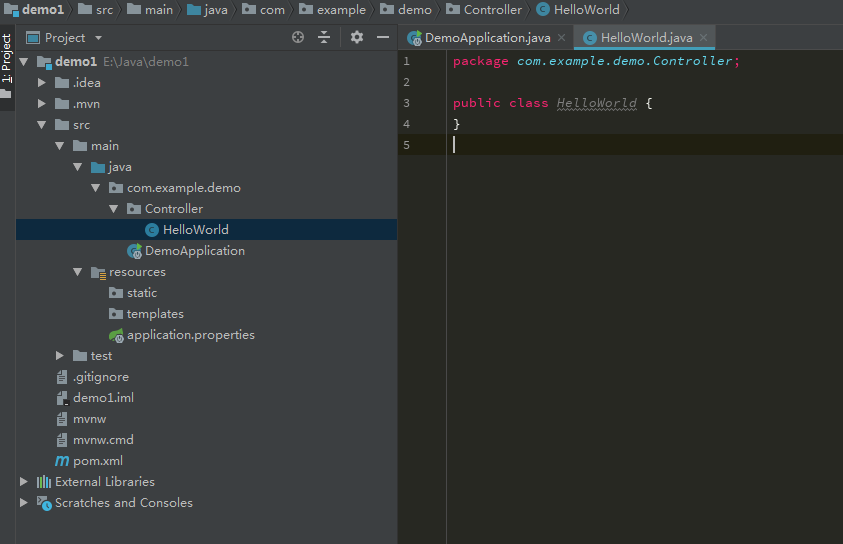The width and height of the screenshot is (843, 544).
Task: Open Project panel settings gear
Action: [357, 38]
